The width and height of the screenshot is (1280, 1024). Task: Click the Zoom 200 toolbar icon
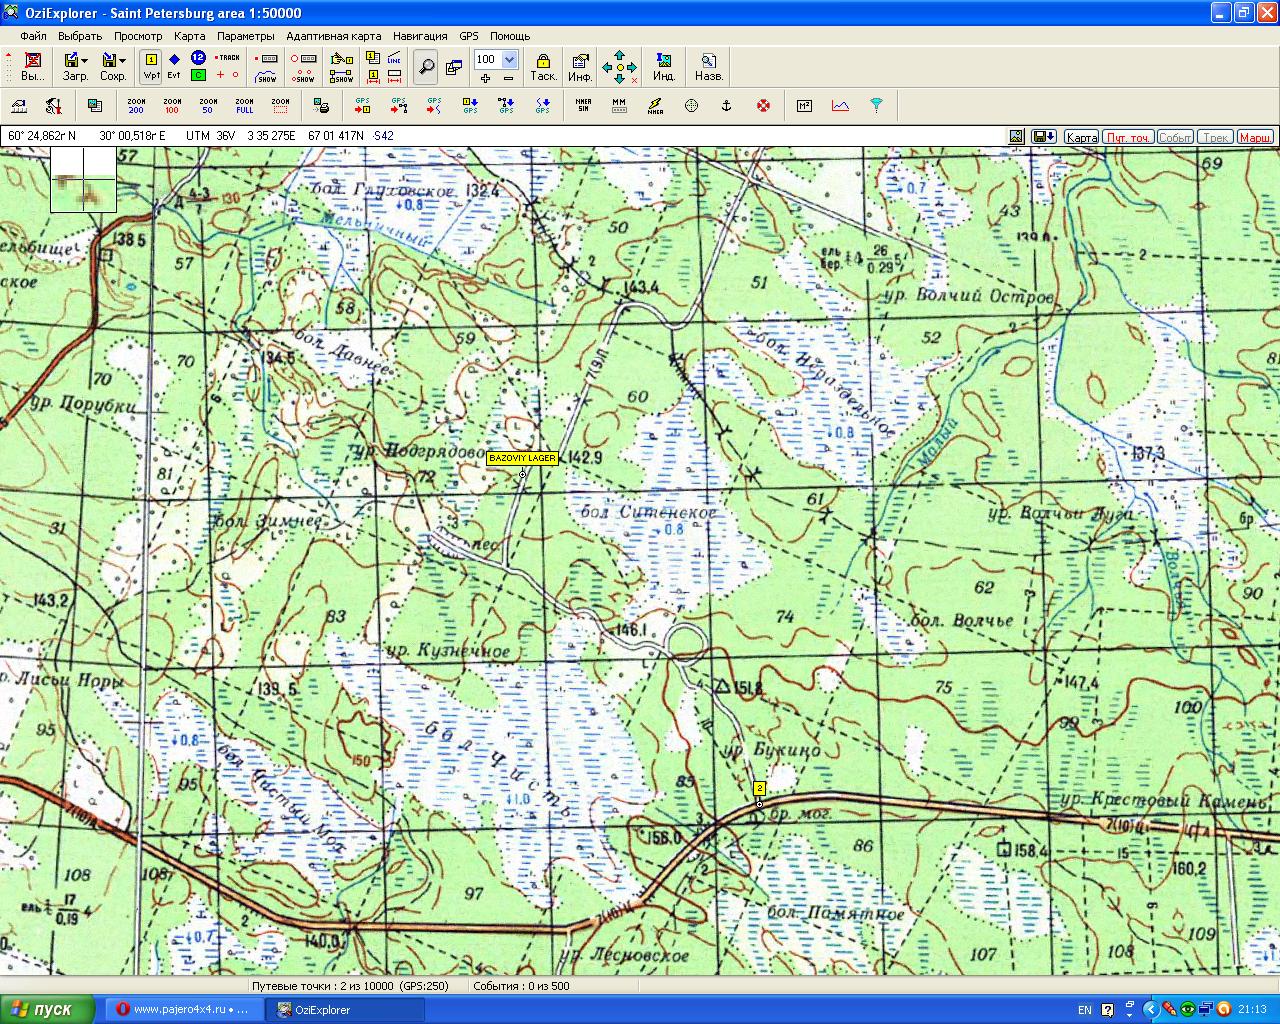(x=136, y=105)
